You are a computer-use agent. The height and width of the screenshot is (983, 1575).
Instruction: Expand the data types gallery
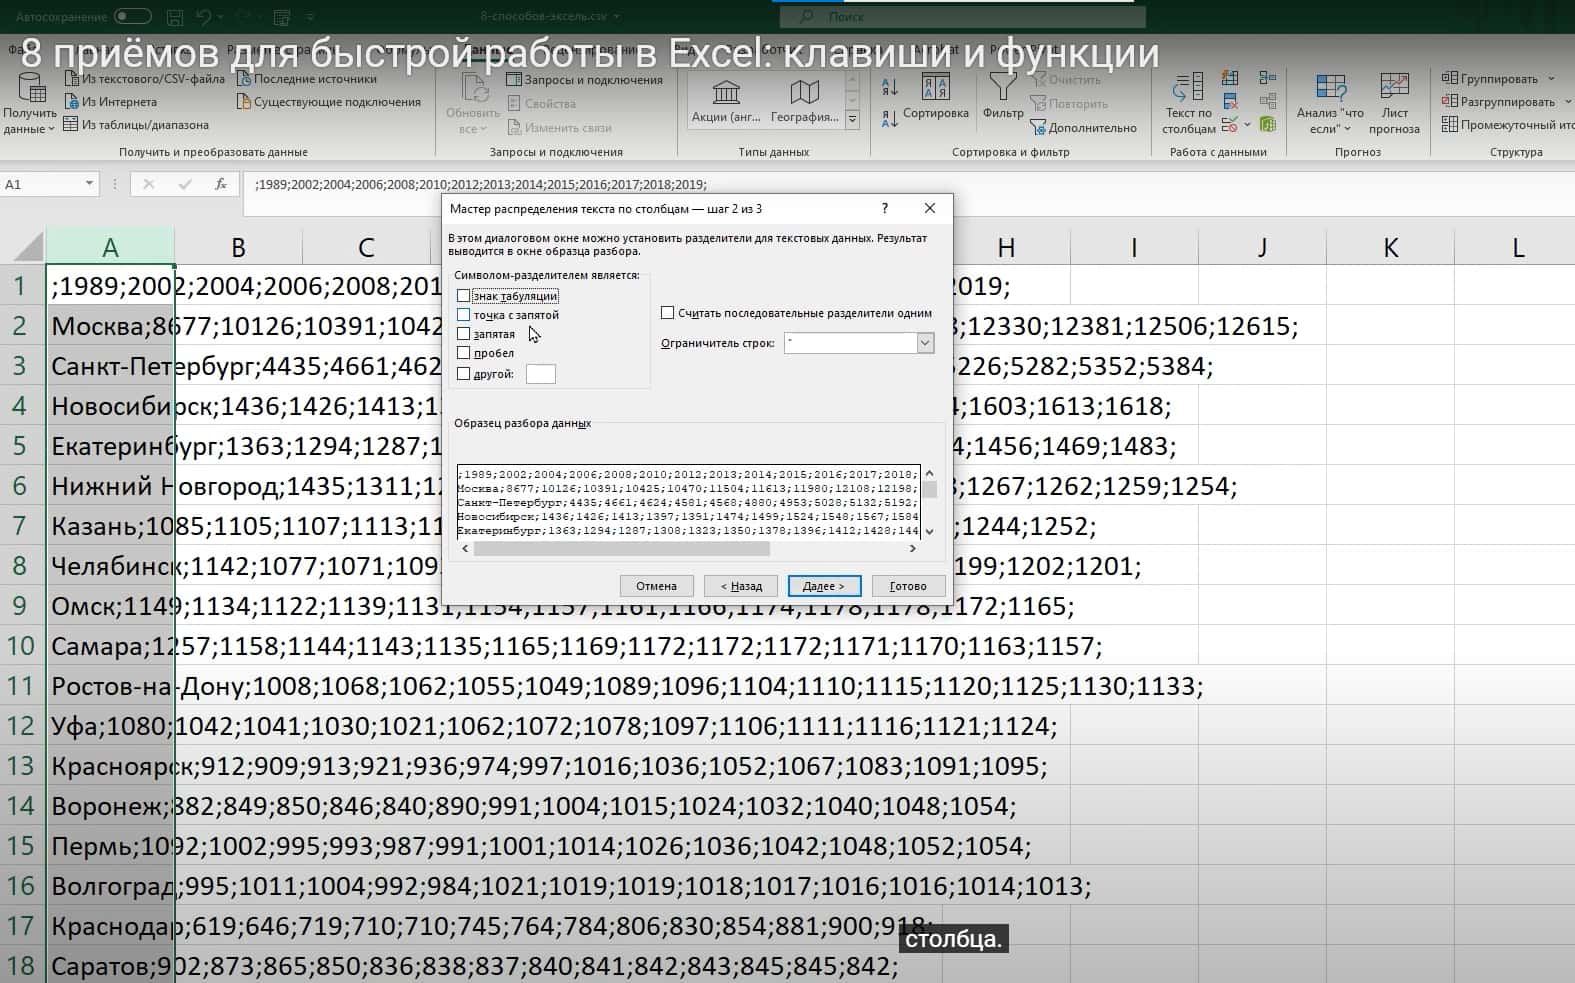click(x=852, y=119)
